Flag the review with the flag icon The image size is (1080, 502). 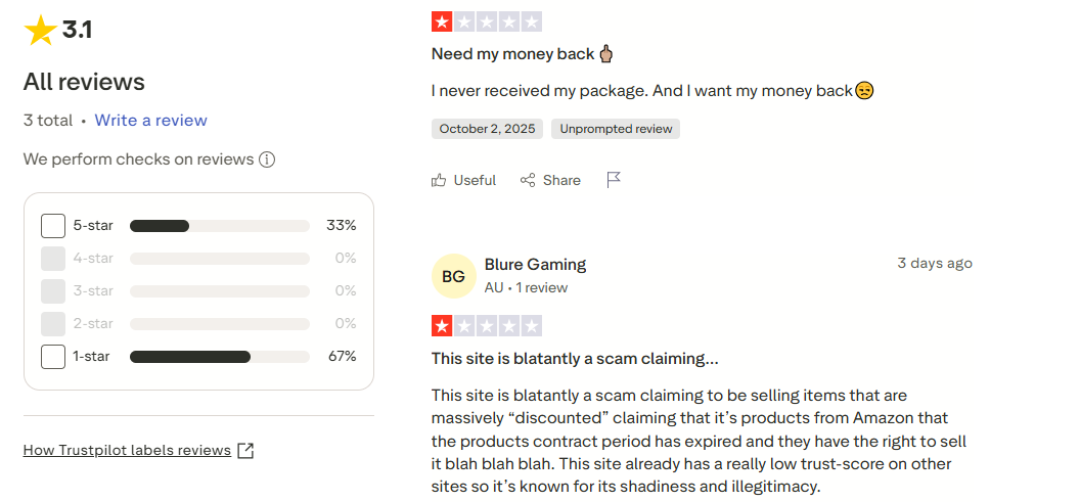point(614,179)
